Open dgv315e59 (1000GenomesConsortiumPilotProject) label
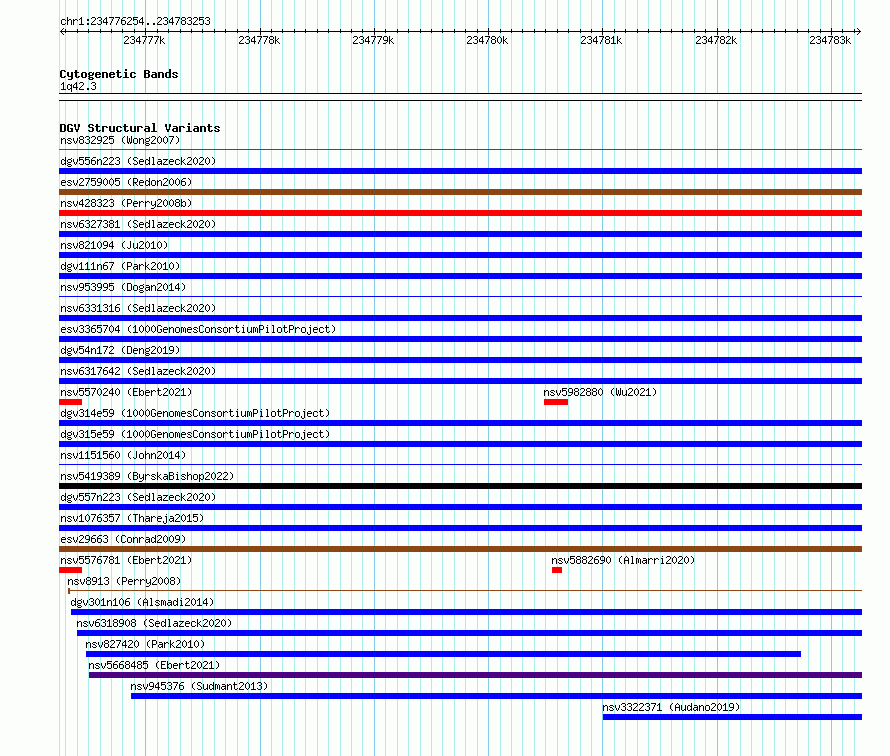 click(195, 434)
